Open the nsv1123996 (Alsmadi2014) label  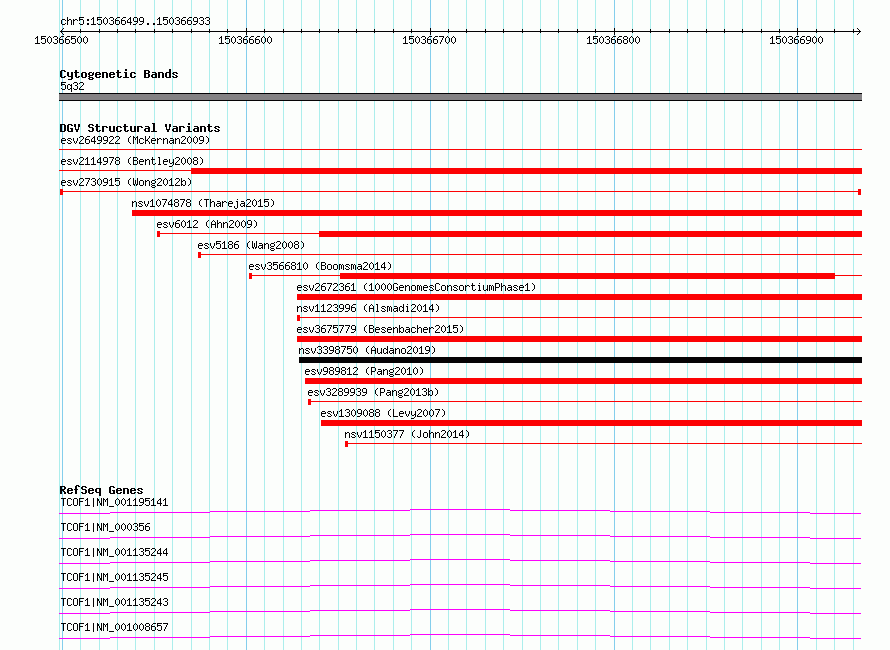point(368,308)
